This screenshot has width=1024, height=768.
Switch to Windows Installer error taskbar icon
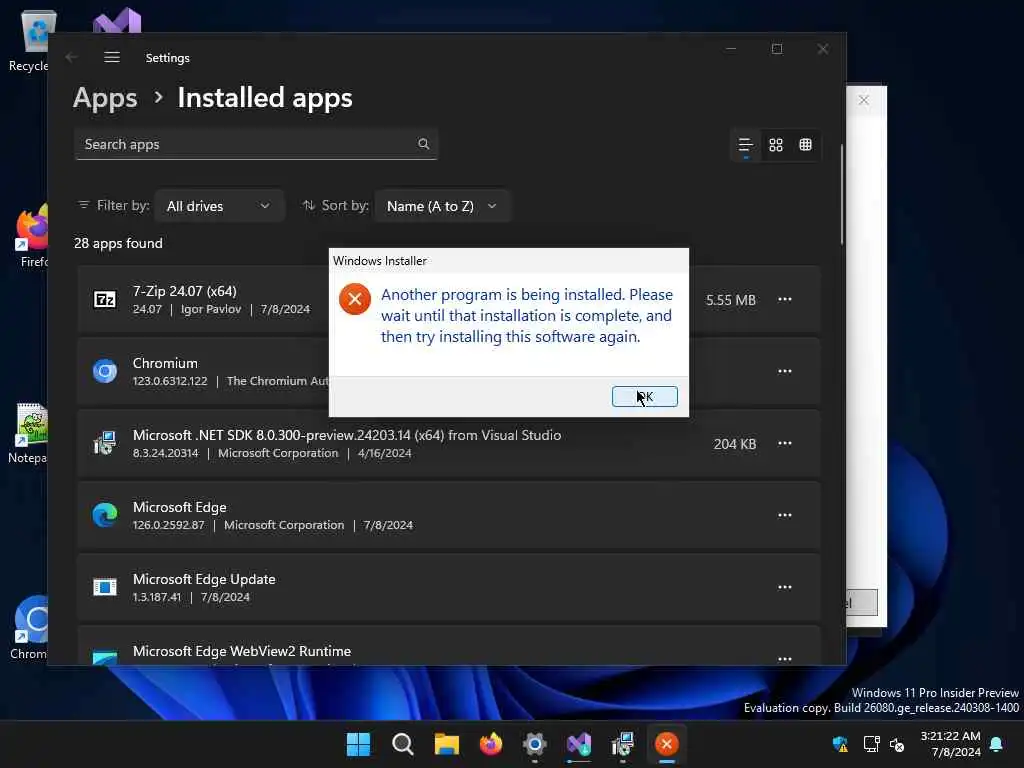pyautogui.click(x=666, y=744)
